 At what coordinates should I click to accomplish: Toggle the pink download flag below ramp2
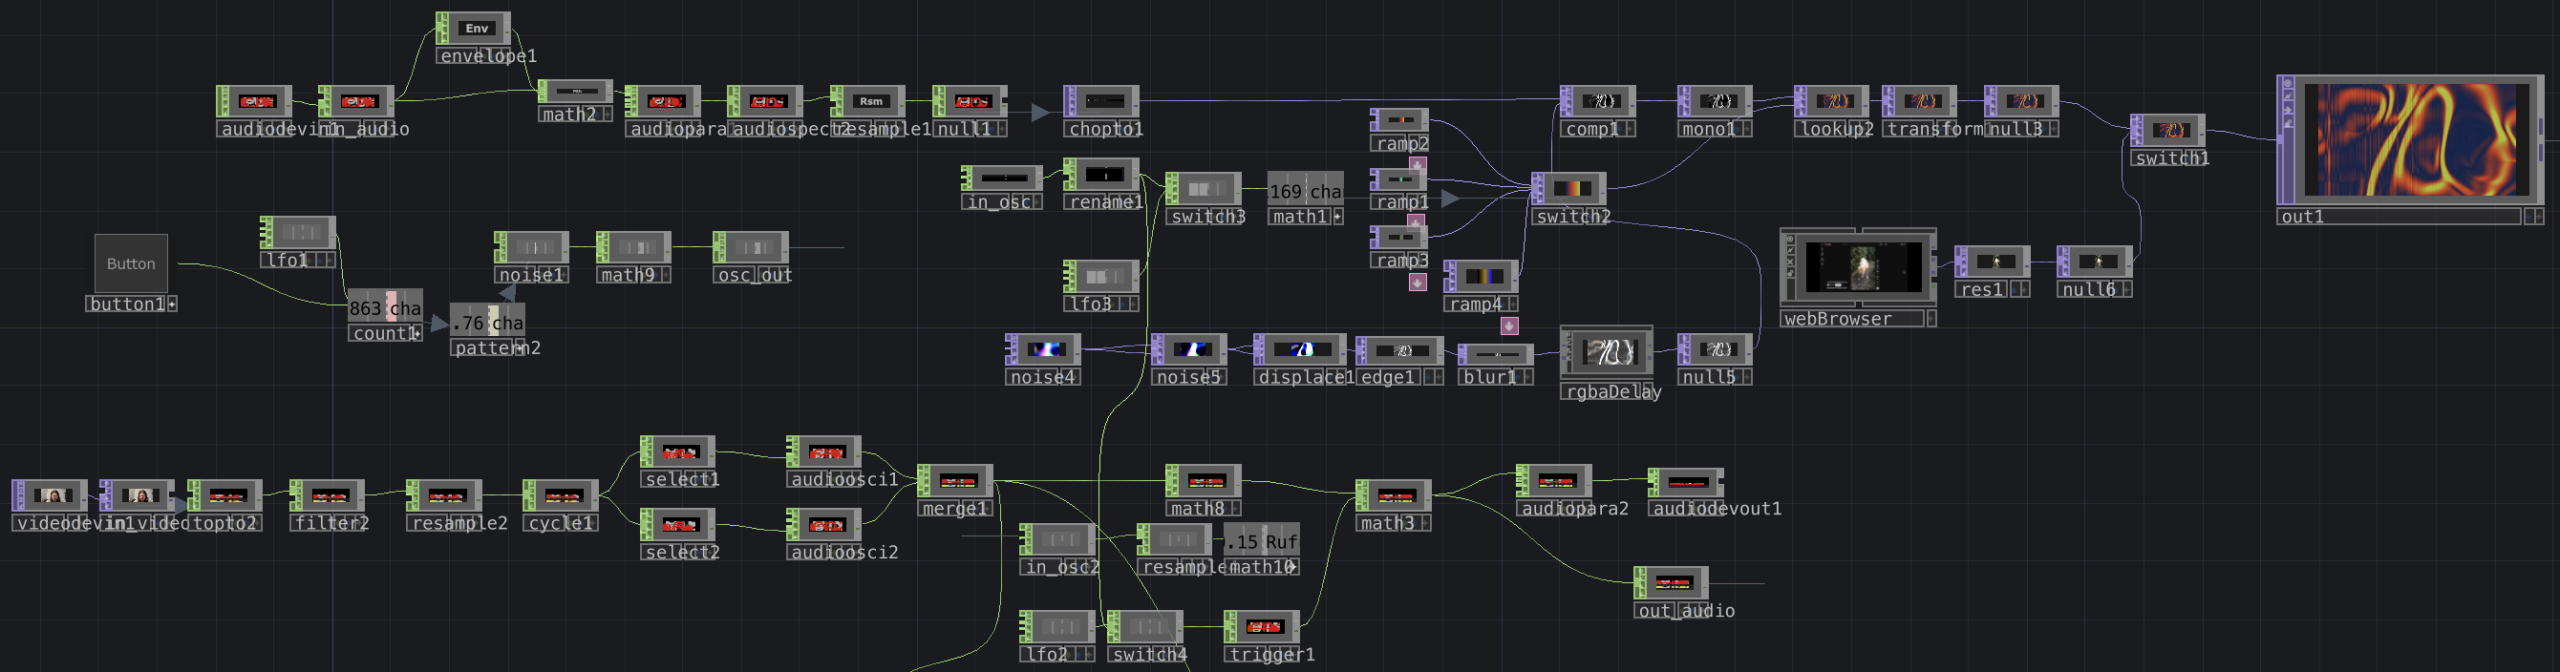1417,165
